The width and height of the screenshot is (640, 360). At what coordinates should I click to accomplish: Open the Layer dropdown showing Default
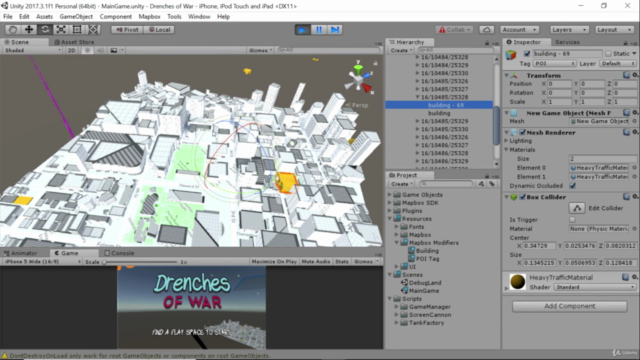click(618, 64)
